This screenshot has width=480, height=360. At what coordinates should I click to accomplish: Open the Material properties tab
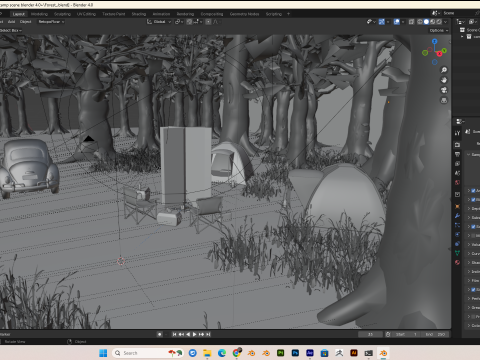pos(457,262)
